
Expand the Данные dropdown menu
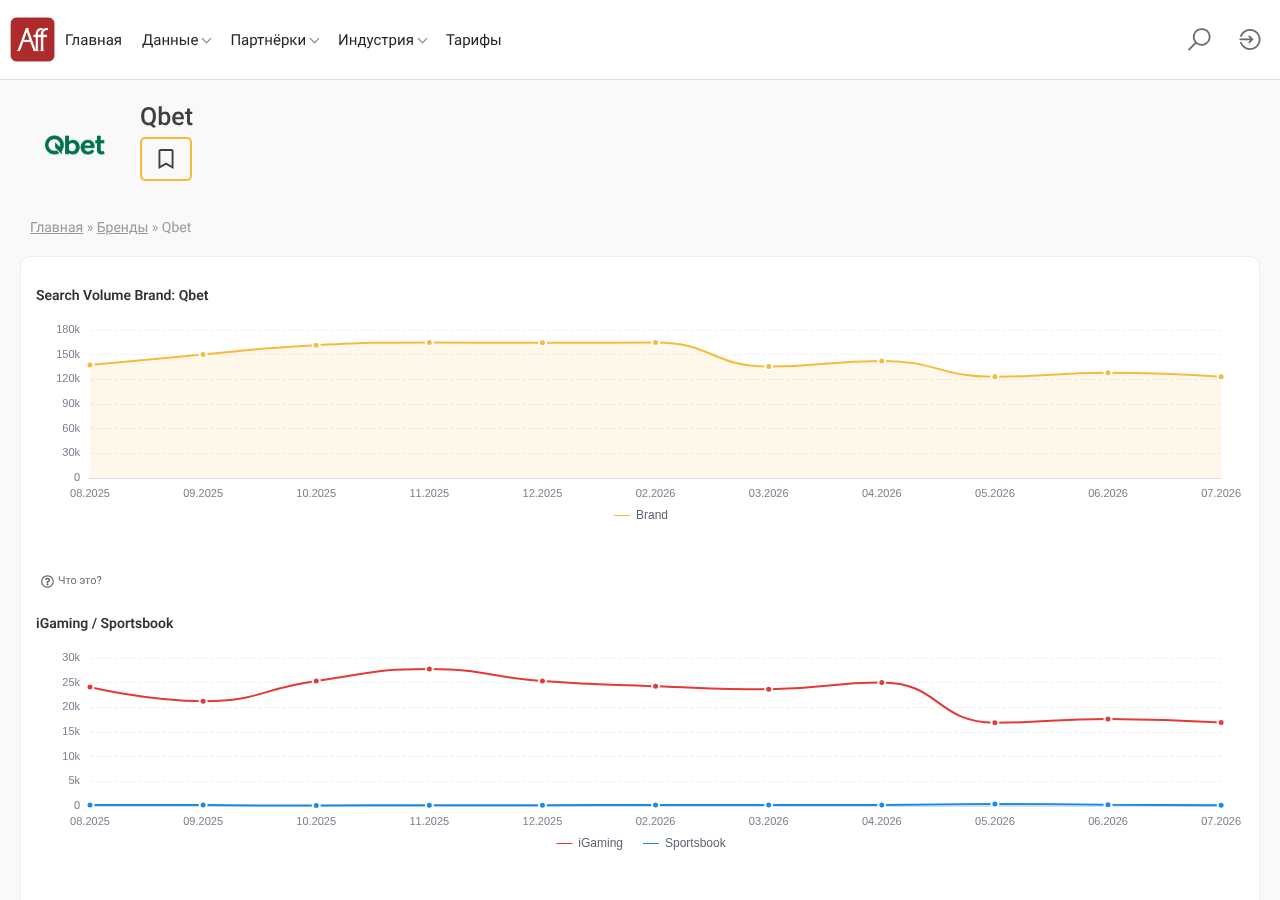(x=176, y=40)
